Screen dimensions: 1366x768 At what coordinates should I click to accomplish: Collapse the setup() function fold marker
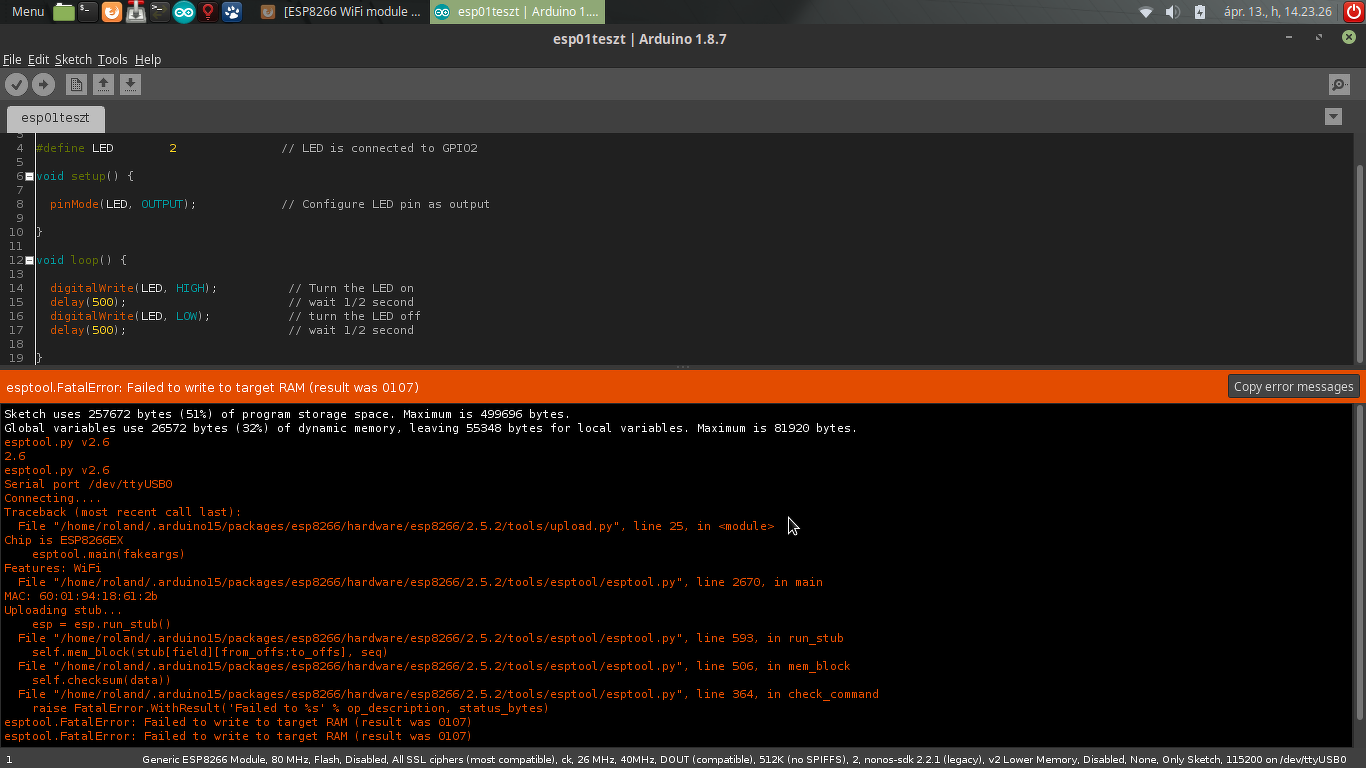pyautogui.click(x=30, y=176)
